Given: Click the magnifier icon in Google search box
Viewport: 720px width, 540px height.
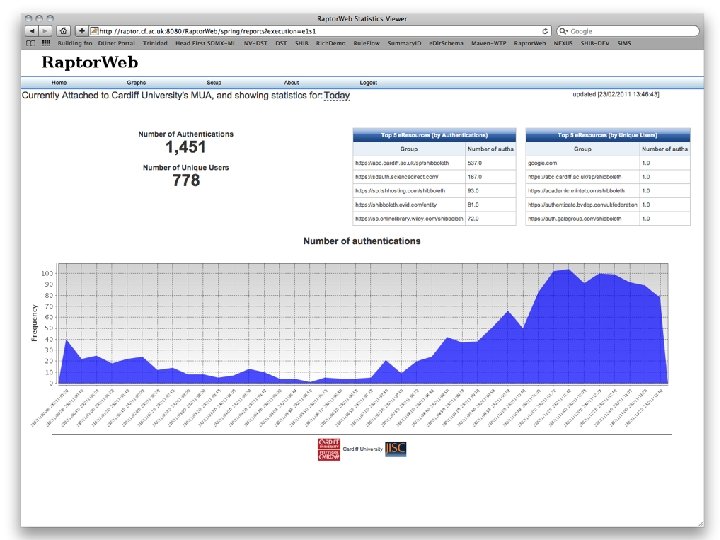Looking at the screenshot, I should coord(563,31).
